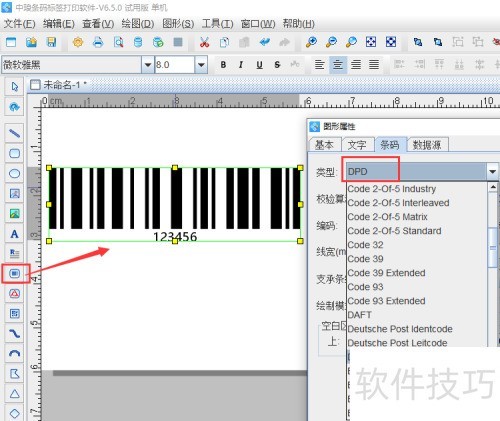Expand the font size dropdown
Image resolution: width=500 pixels, height=421 pixels.
[x=201, y=65]
